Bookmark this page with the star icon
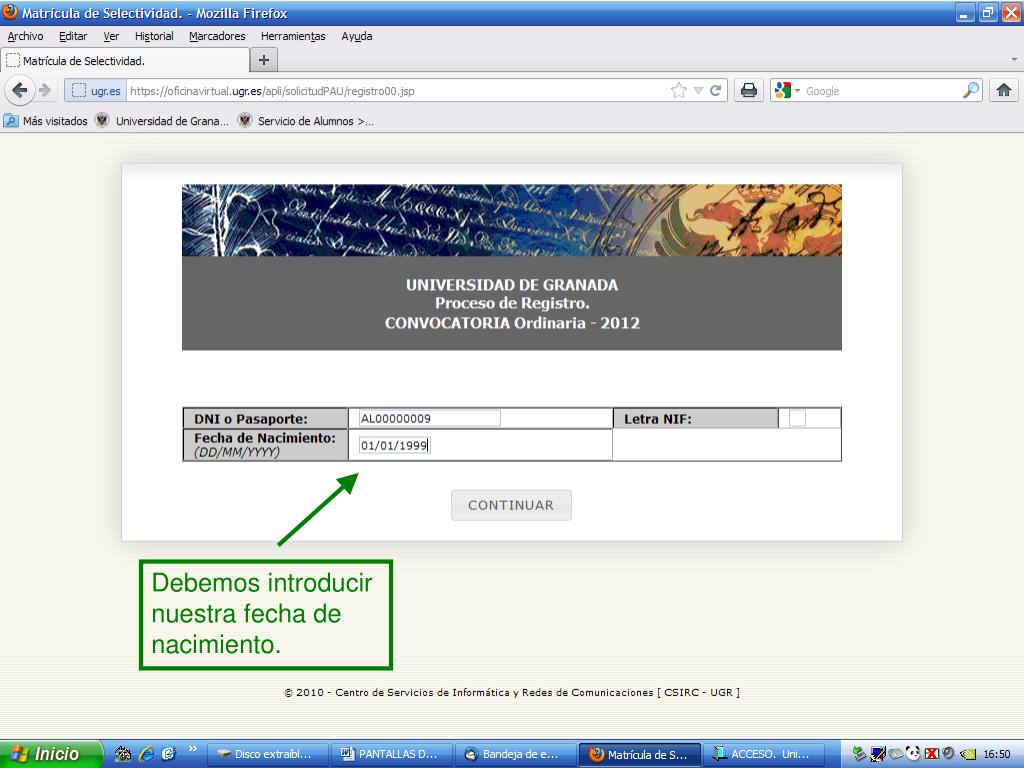 (679, 91)
